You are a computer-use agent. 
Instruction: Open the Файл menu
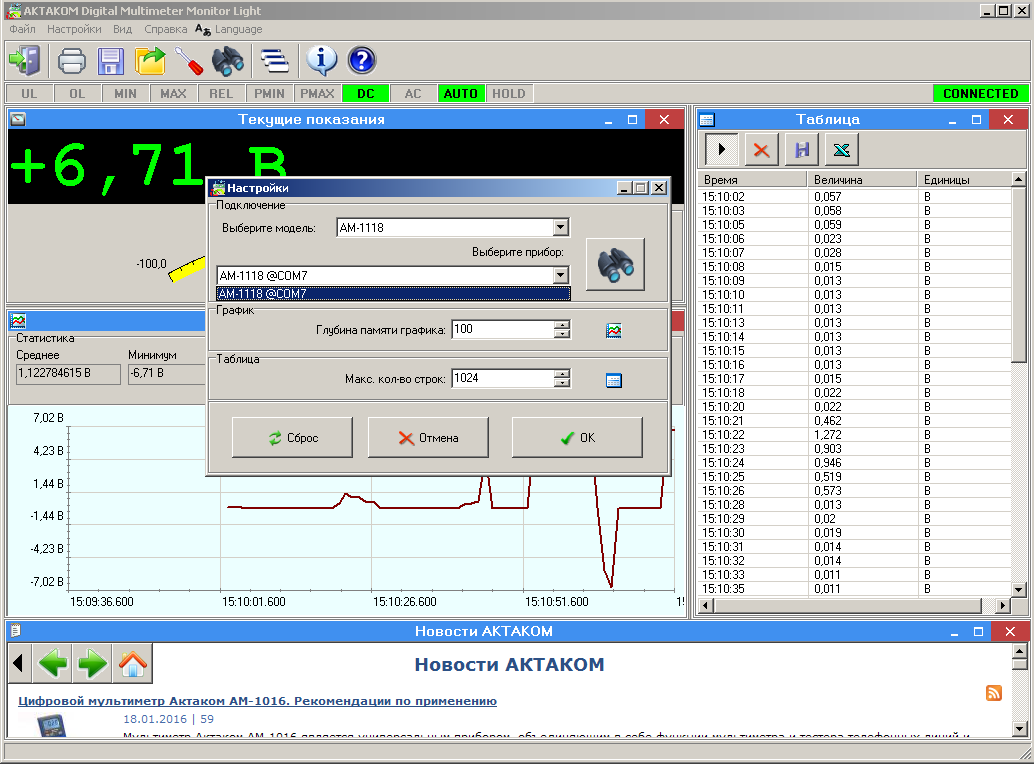[22, 29]
